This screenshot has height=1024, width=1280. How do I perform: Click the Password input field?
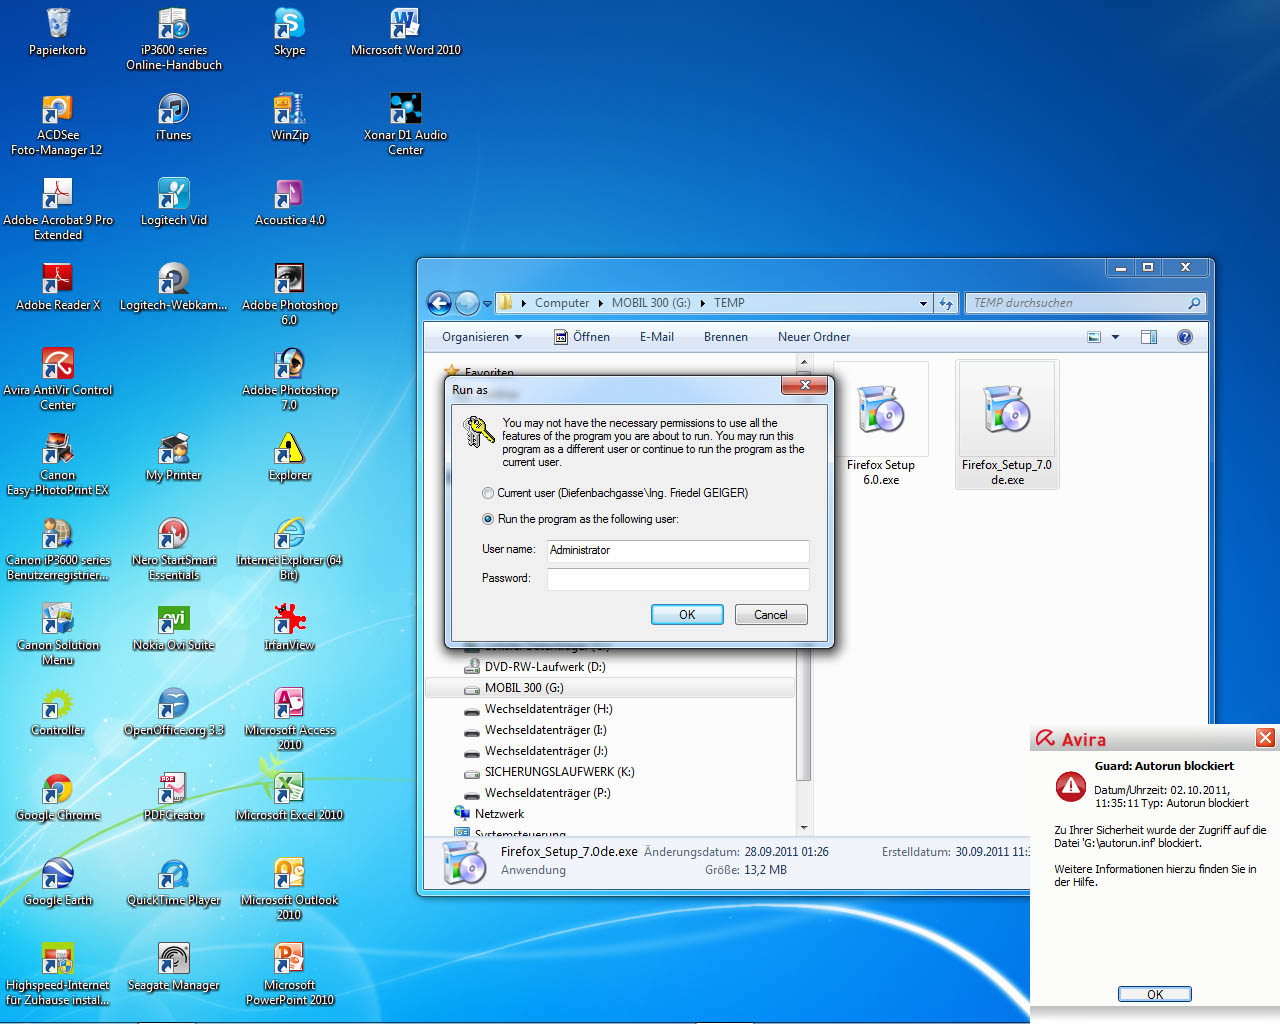(677, 578)
